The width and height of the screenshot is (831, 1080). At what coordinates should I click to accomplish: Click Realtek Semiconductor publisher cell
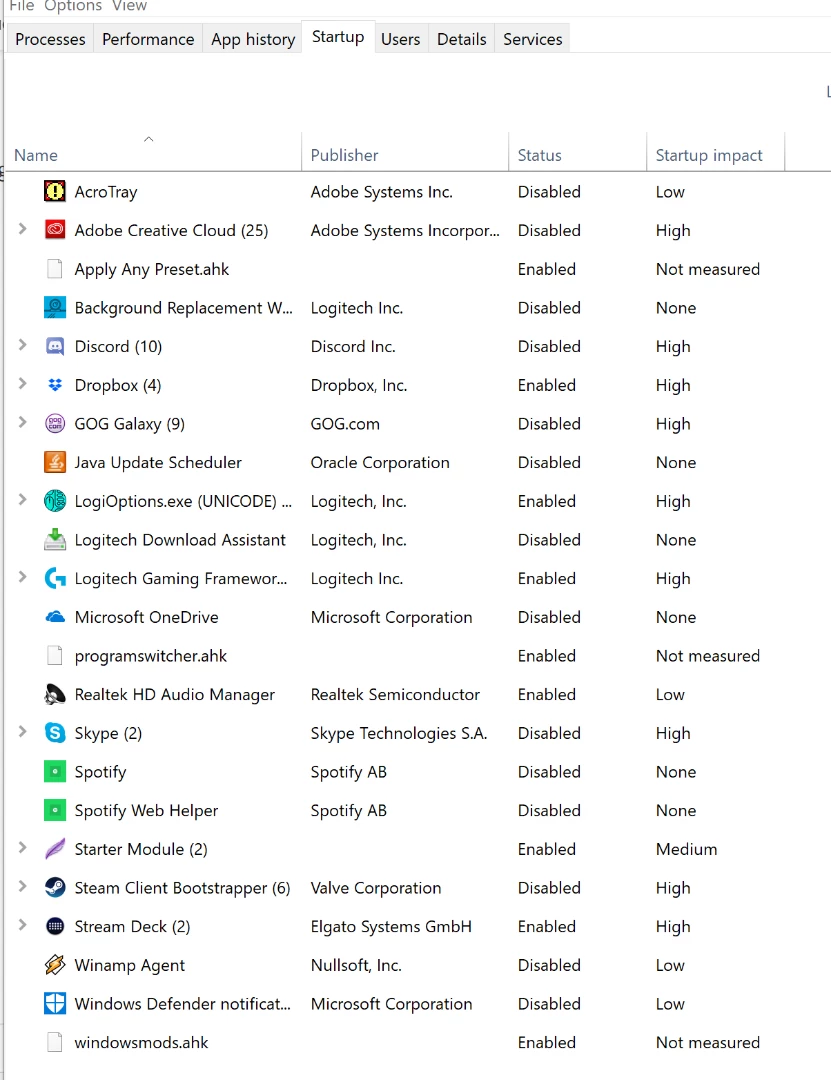point(395,694)
